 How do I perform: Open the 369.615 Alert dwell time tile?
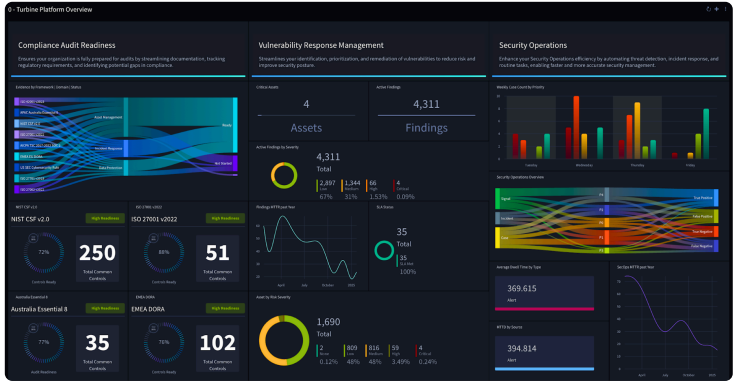click(544, 293)
